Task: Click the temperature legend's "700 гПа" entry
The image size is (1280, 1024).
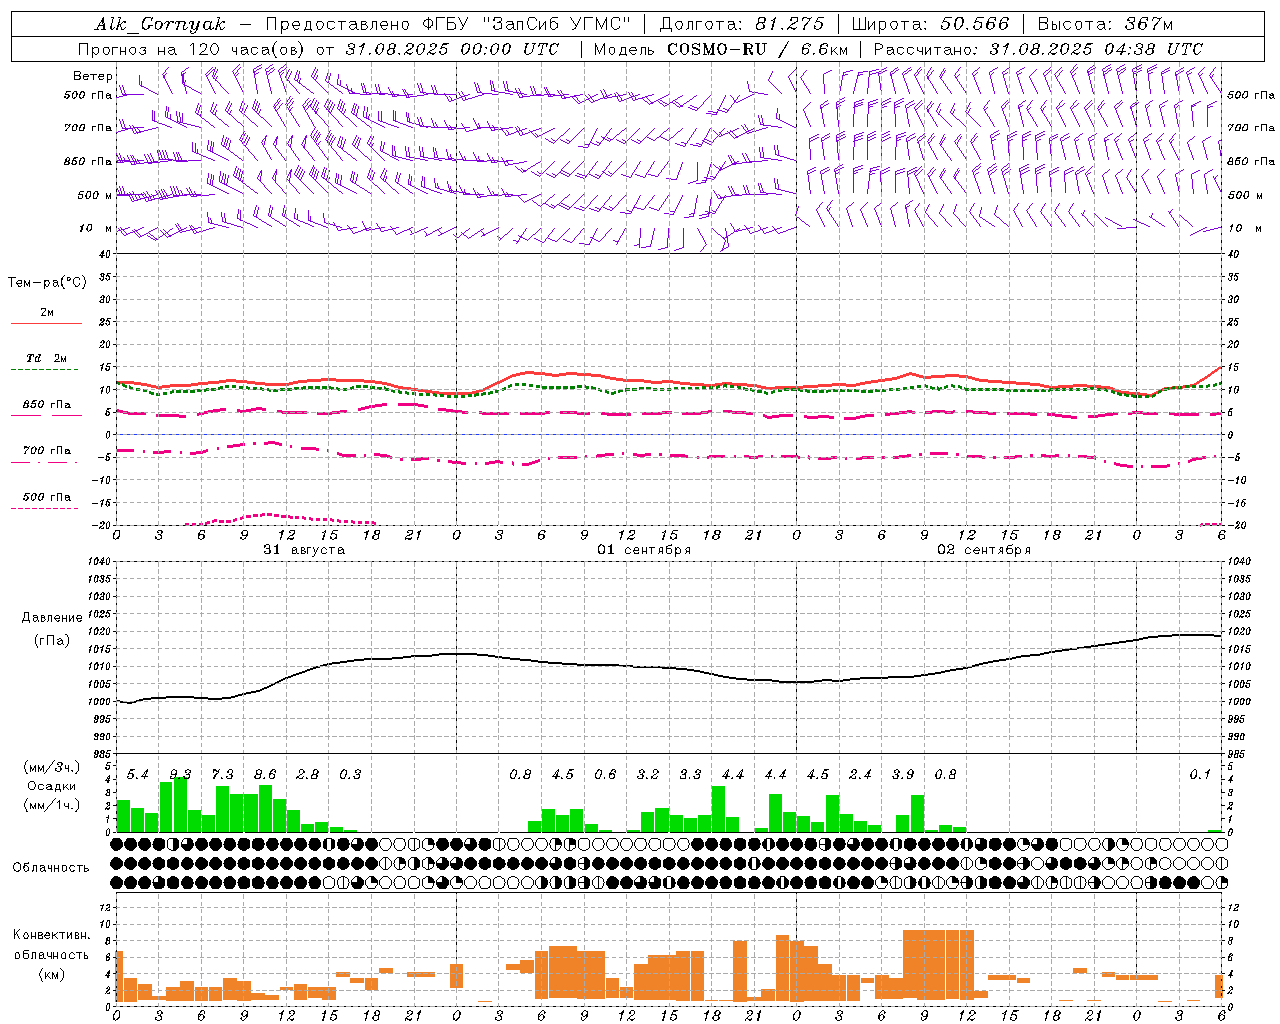Action: pyautogui.click(x=46, y=451)
